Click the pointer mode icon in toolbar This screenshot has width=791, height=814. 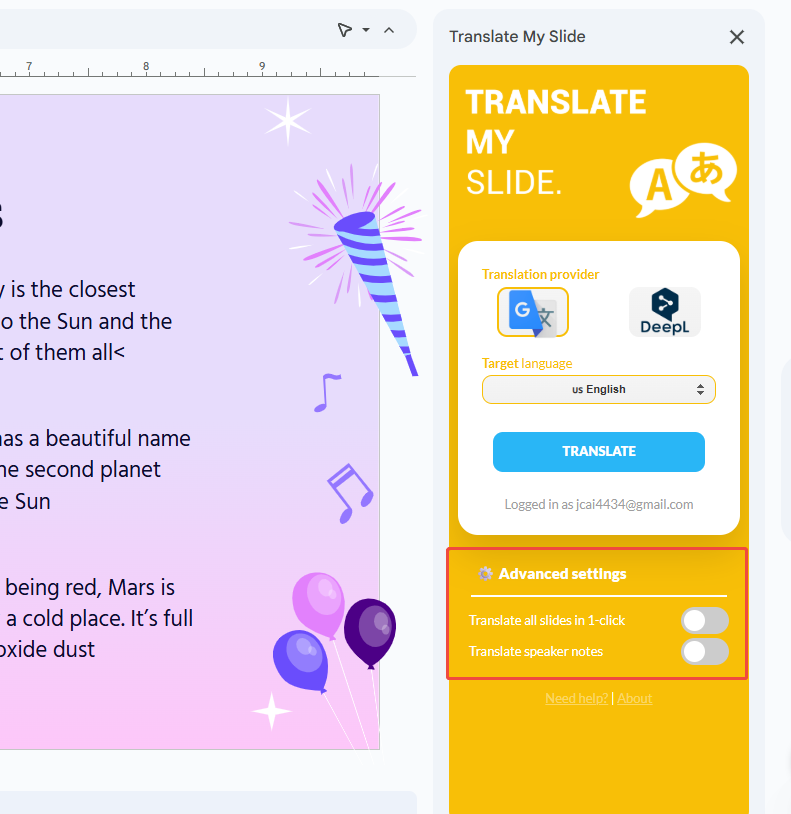tap(345, 30)
